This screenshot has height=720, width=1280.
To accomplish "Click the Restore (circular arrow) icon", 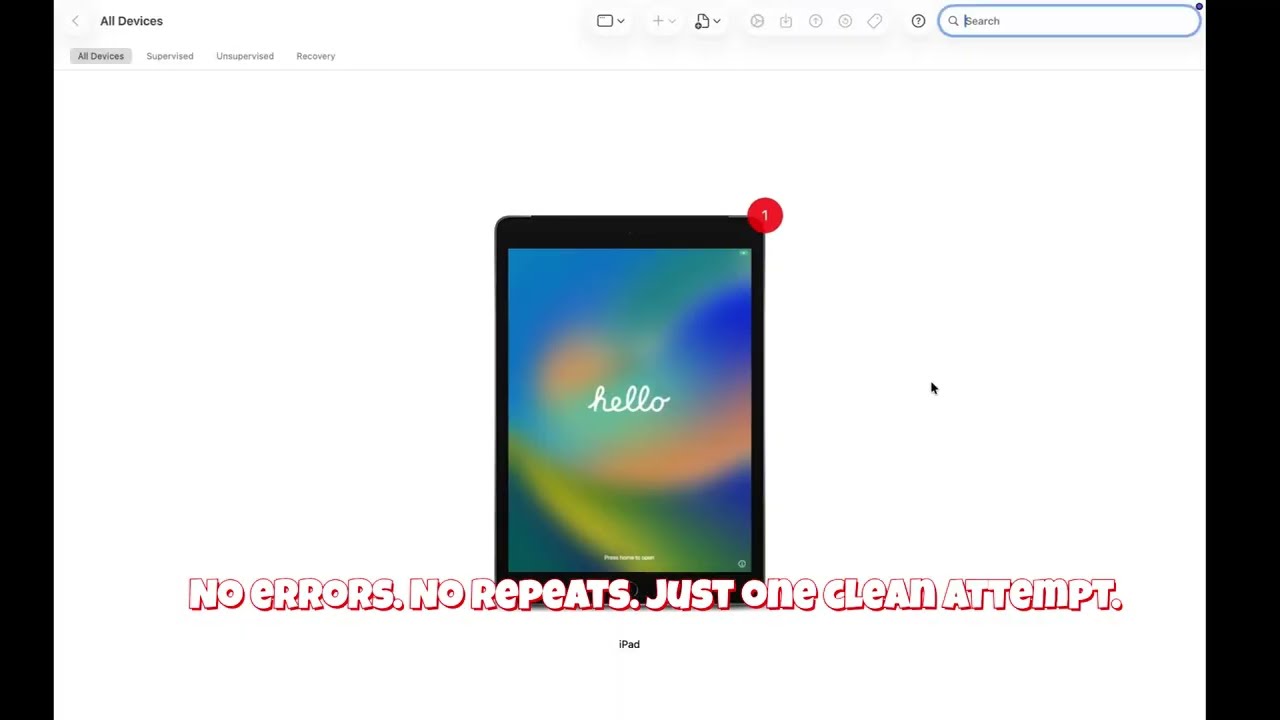I will [845, 21].
